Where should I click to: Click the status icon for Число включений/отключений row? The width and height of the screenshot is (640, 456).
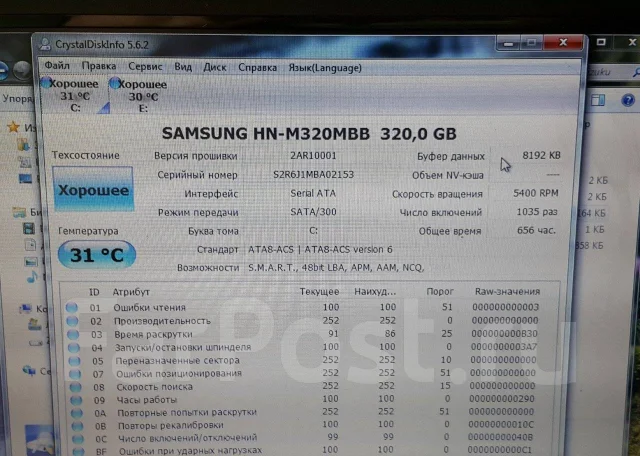click(x=78, y=438)
